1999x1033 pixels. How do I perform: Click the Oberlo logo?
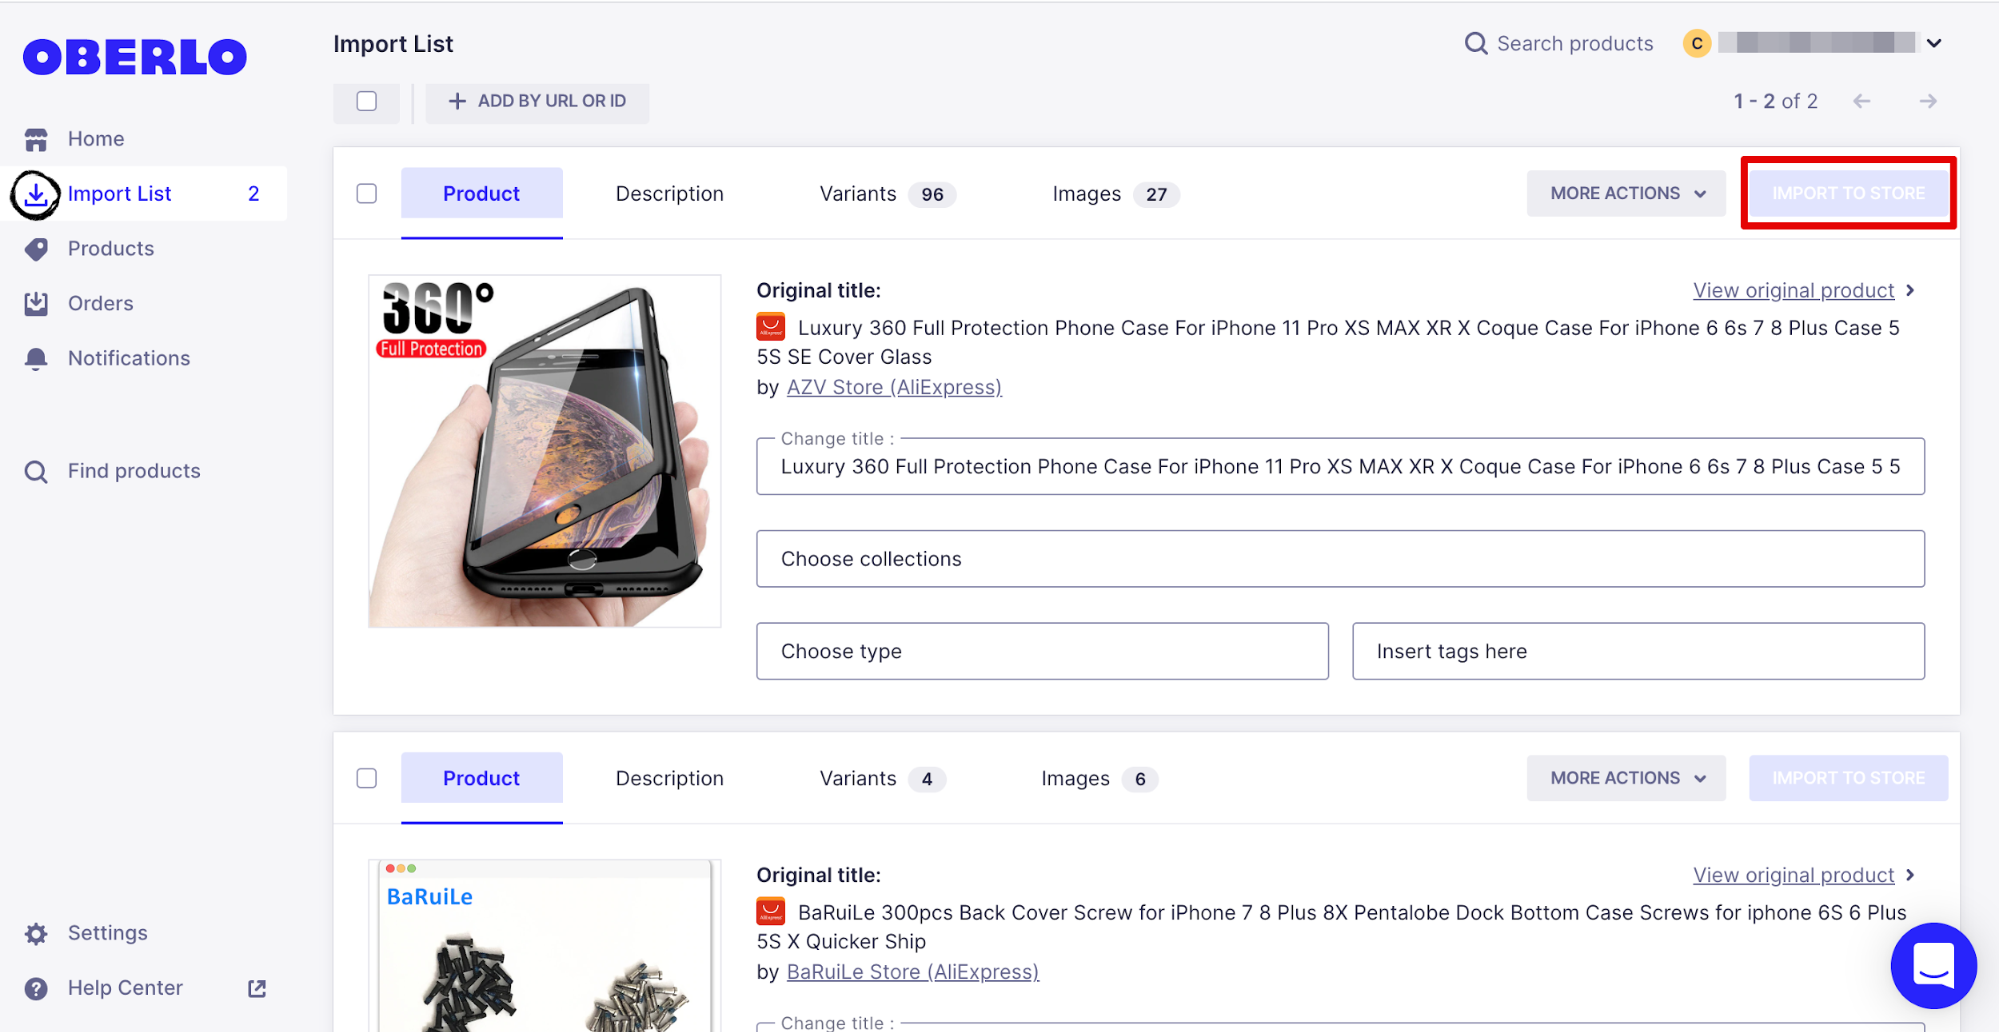tap(135, 57)
